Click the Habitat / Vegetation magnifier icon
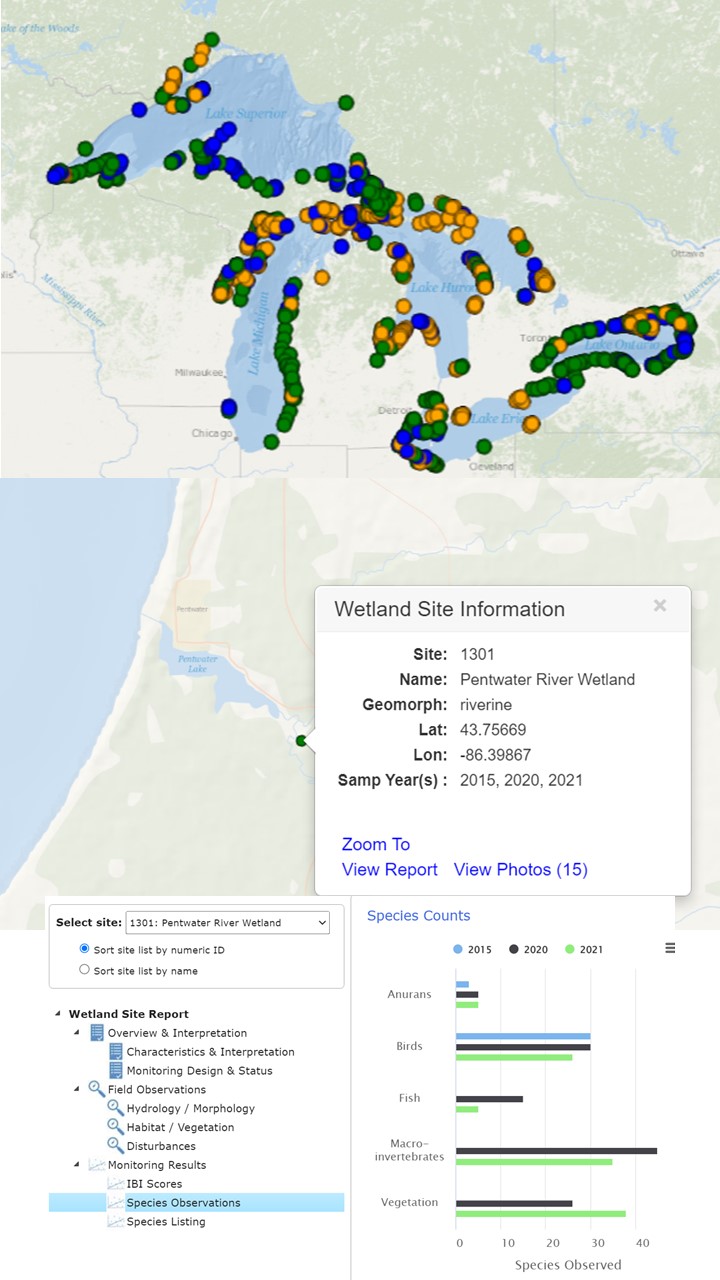This screenshot has height=1280, width=720. coord(116,1127)
